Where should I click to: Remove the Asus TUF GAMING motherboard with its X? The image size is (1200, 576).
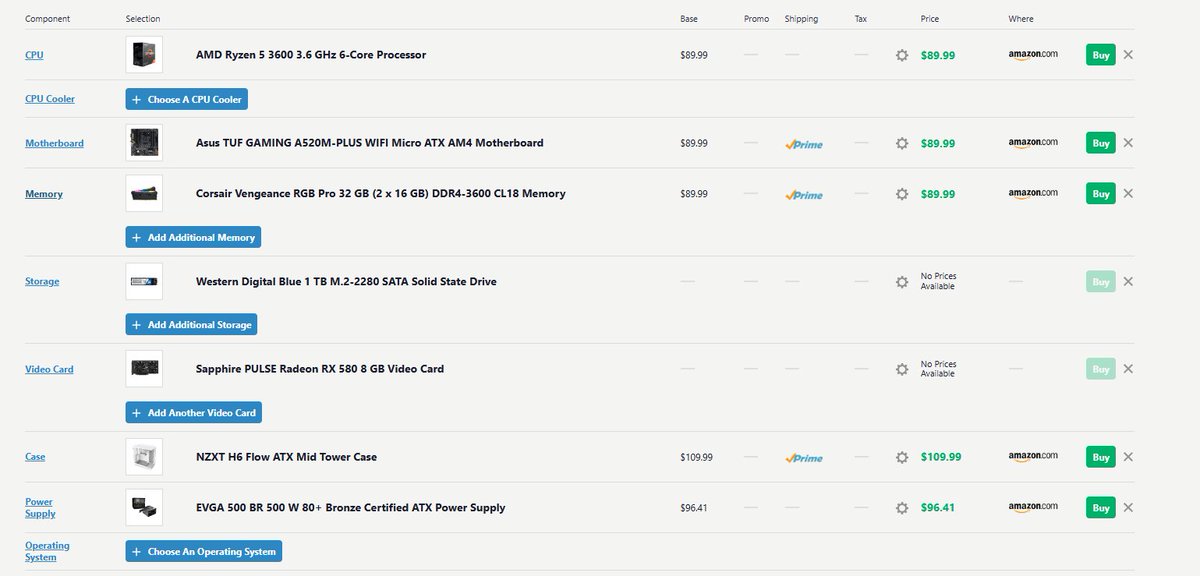(1128, 143)
